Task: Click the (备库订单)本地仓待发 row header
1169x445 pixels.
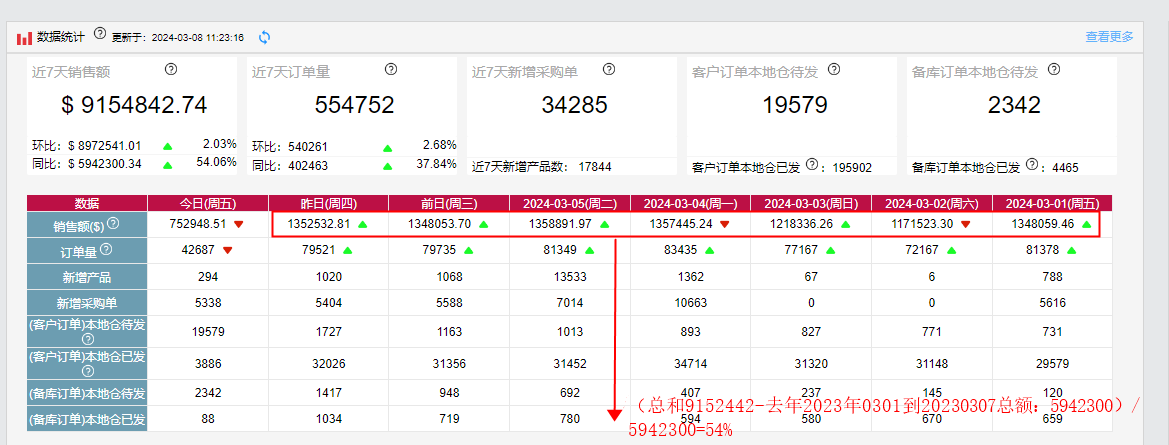Action: (86, 392)
